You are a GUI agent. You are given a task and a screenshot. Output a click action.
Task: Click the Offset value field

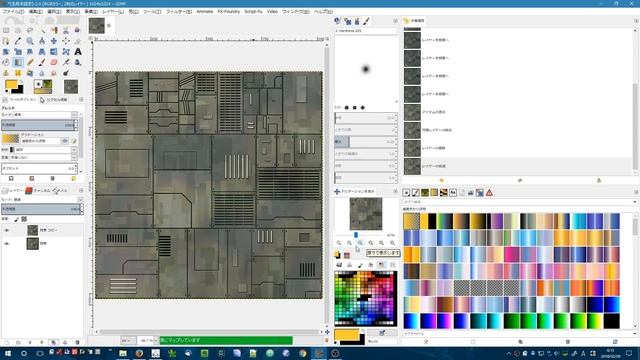tap(39, 168)
